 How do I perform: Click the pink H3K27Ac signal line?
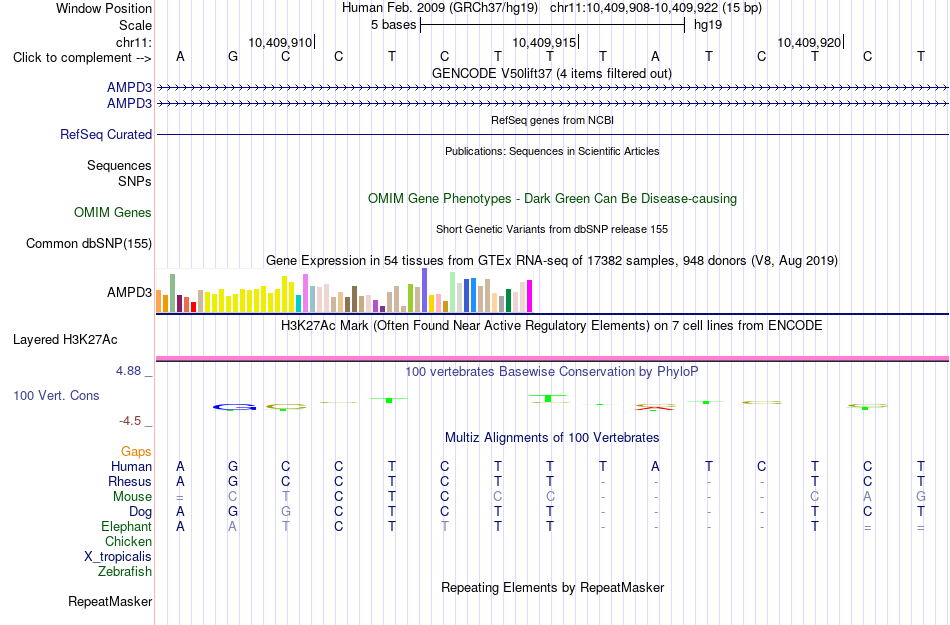(552, 359)
